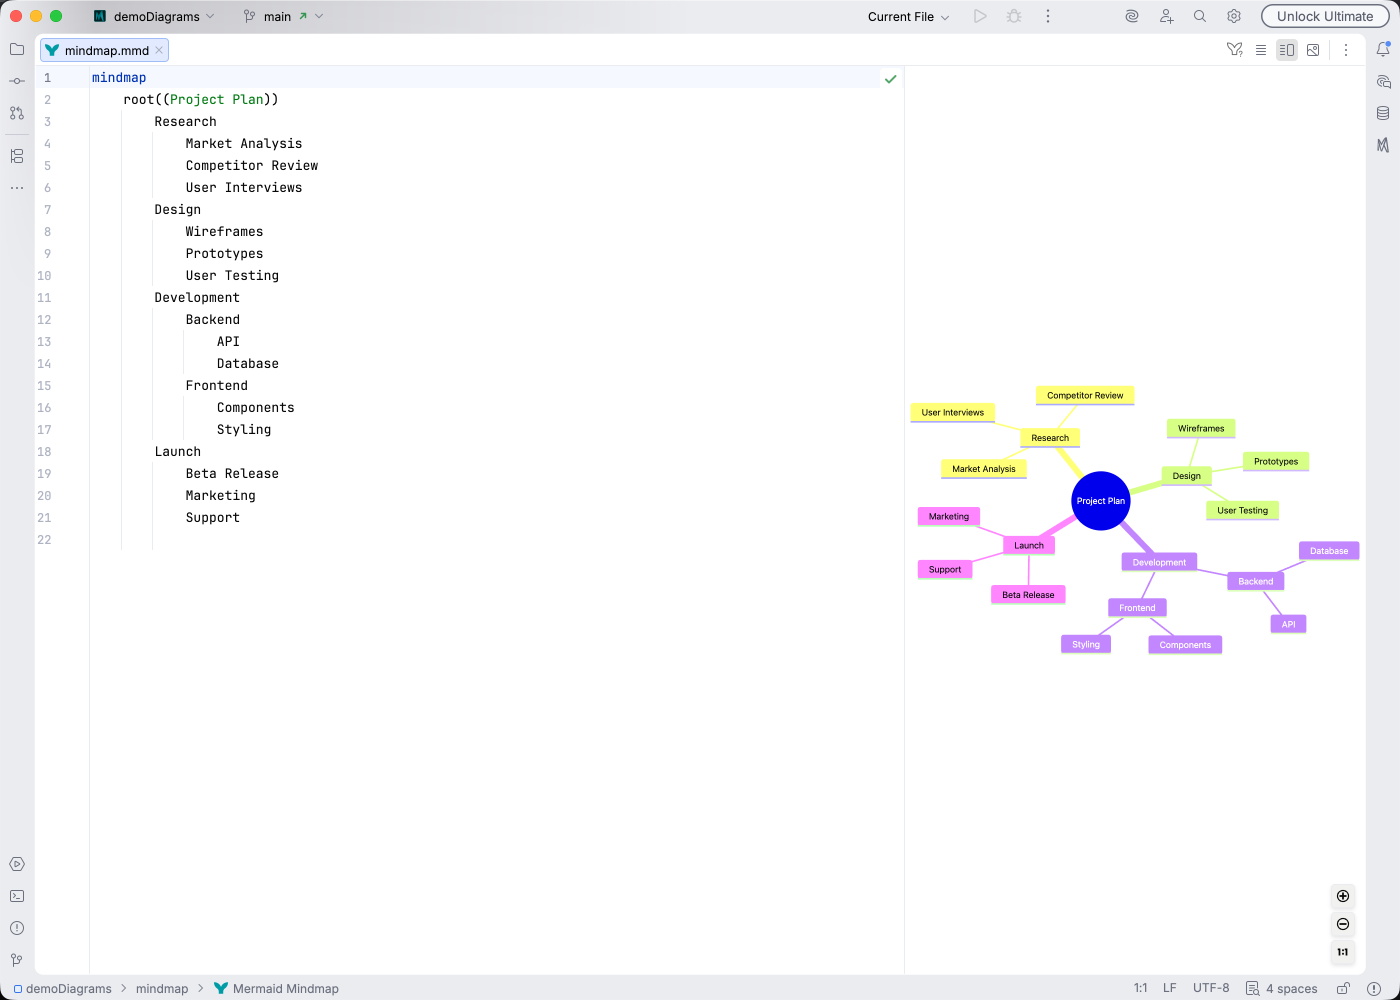Open the Database tool window
This screenshot has height=1000, width=1400.
click(x=1382, y=113)
